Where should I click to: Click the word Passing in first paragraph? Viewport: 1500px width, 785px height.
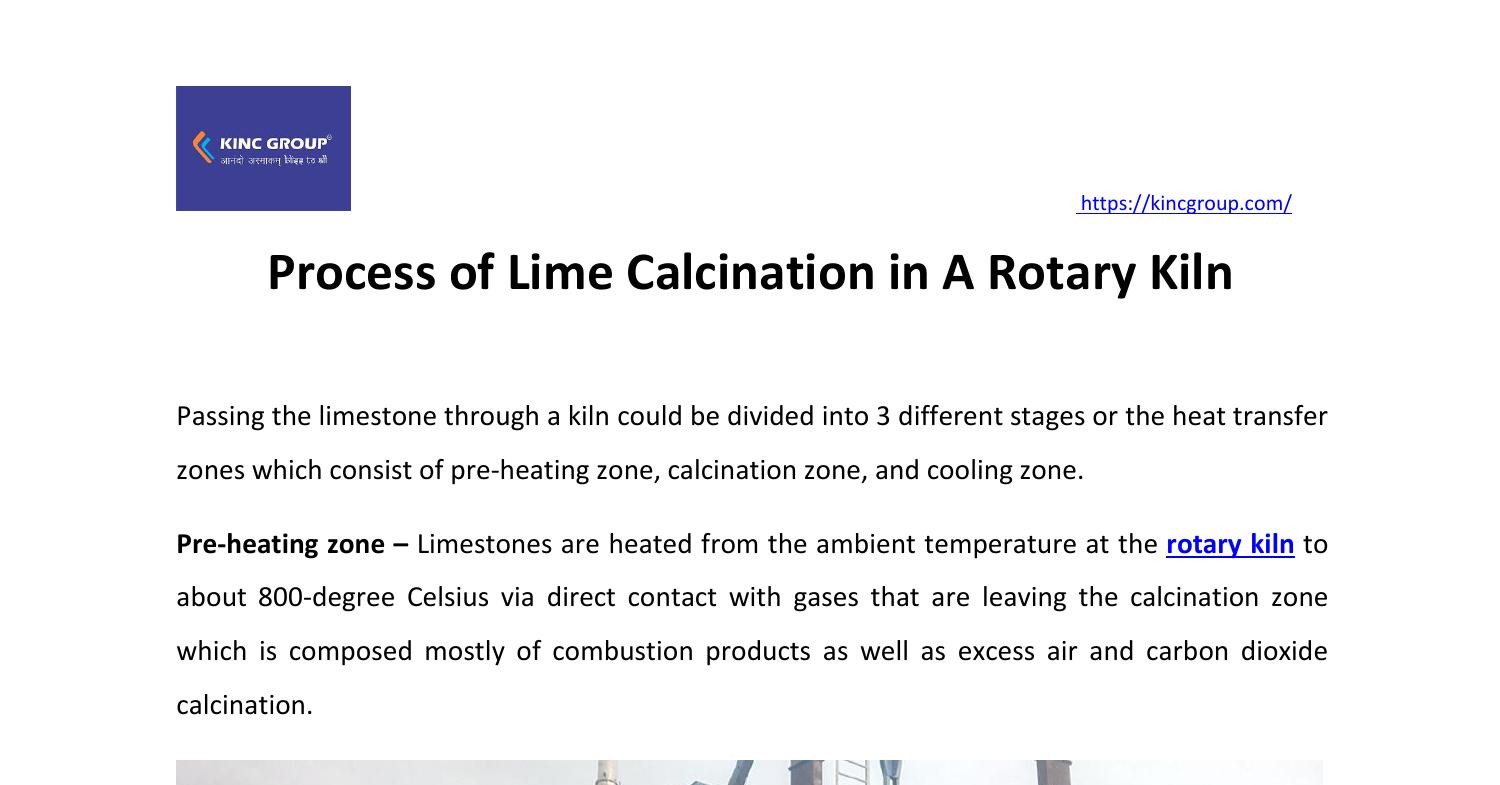(x=220, y=417)
